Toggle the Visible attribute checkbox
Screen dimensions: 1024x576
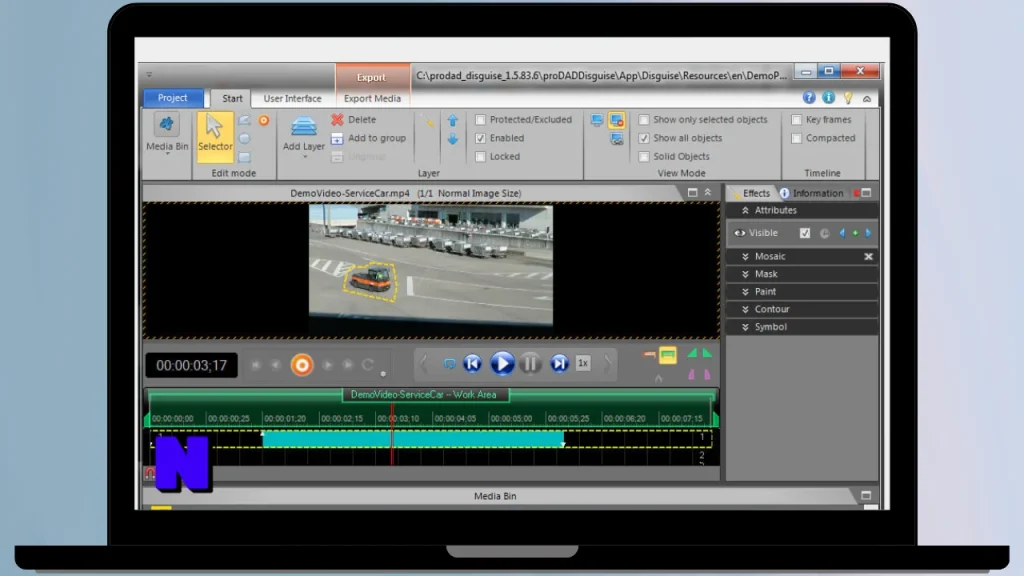click(805, 233)
